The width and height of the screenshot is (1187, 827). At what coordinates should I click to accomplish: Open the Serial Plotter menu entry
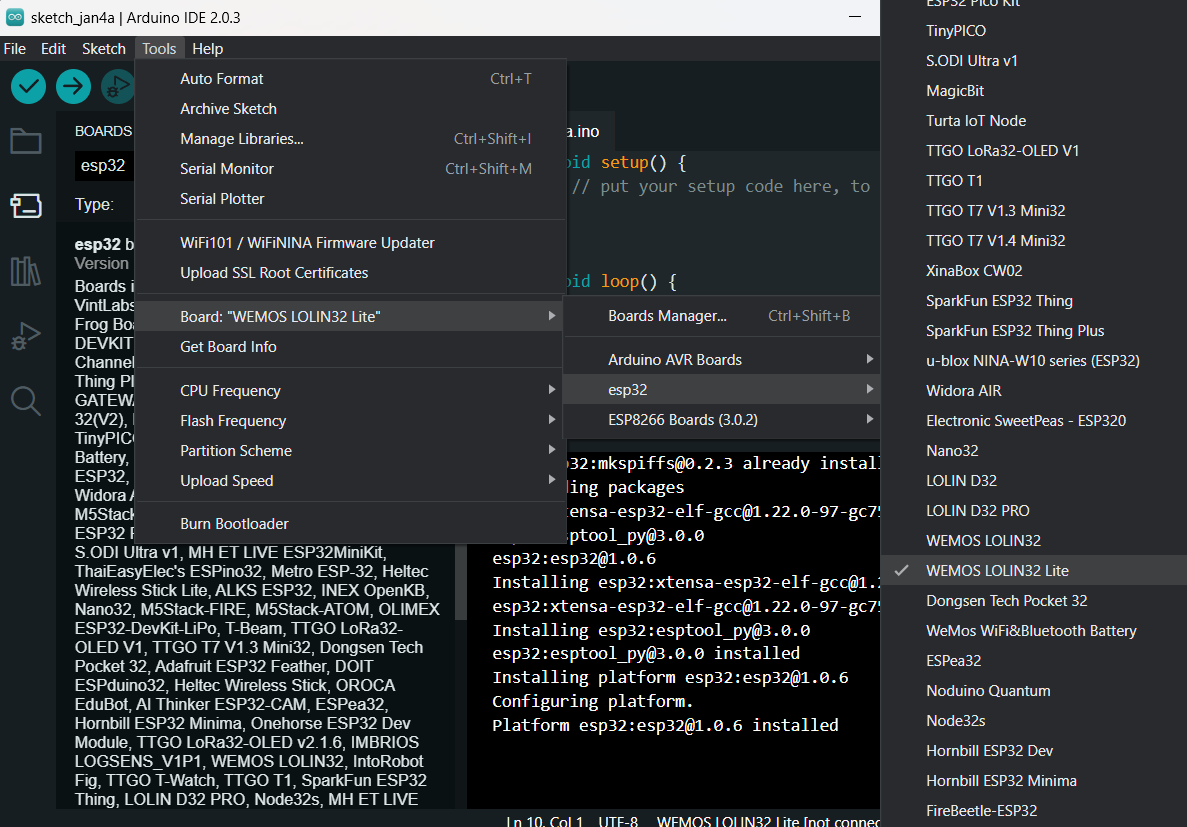click(x=350, y=199)
